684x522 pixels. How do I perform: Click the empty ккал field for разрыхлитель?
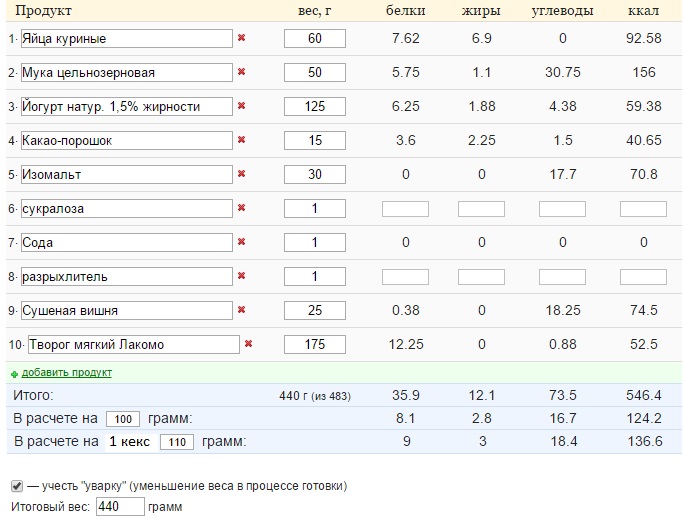(x=643, y=277)
